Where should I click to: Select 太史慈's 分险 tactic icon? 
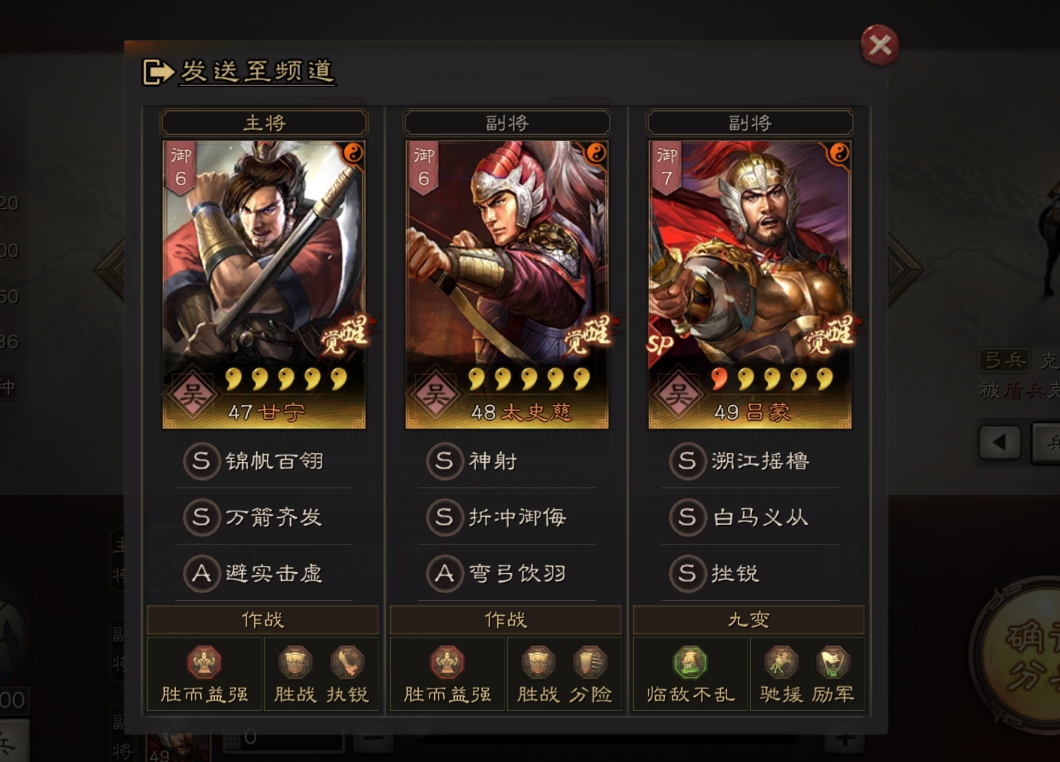point(590,662)
